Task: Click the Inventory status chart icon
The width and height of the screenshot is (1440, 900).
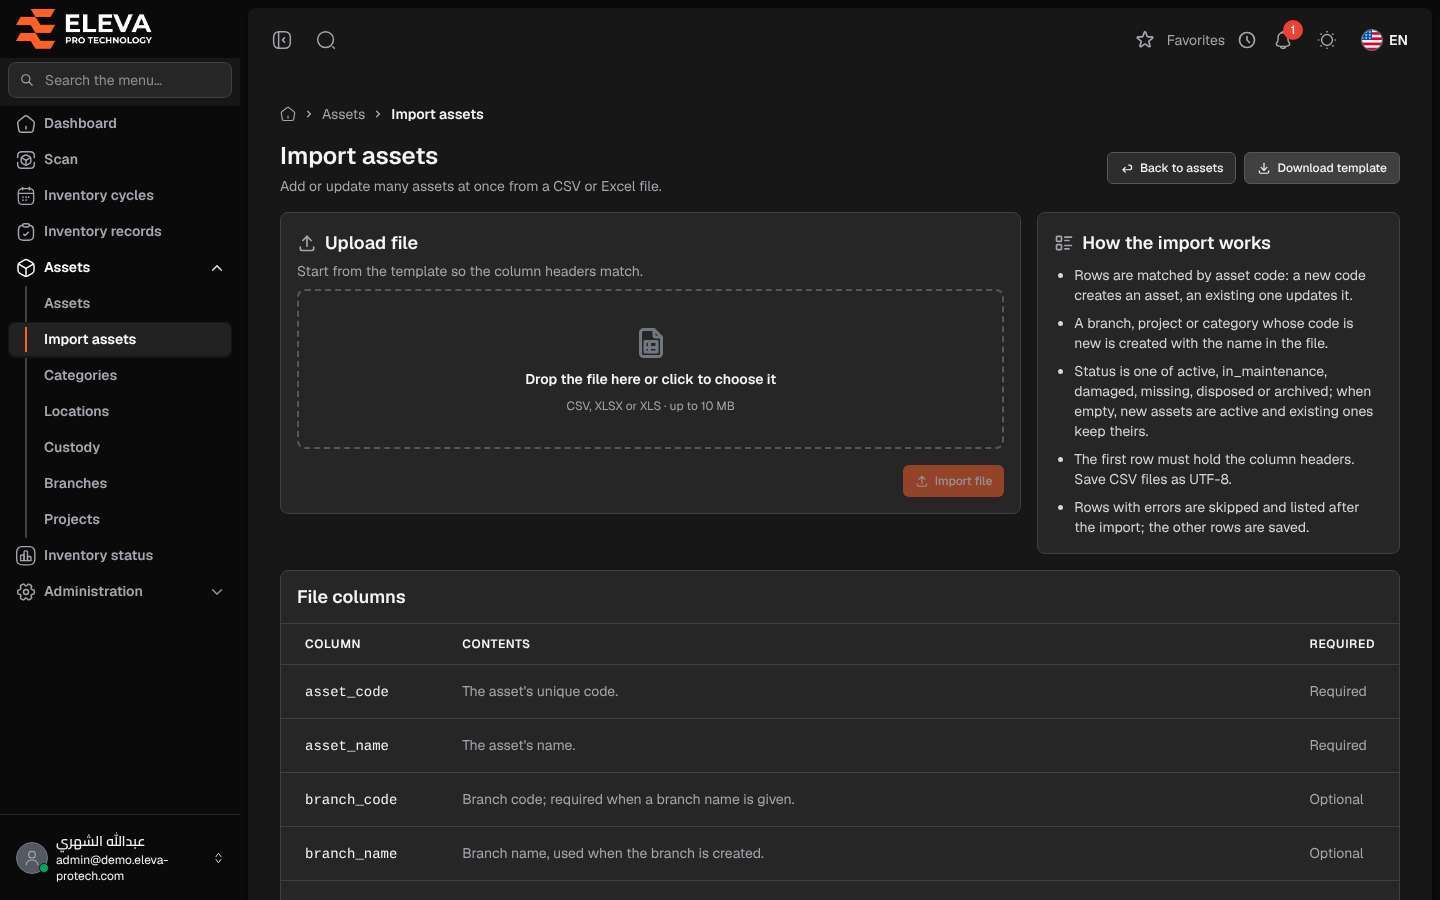Action: coord(26,556)
